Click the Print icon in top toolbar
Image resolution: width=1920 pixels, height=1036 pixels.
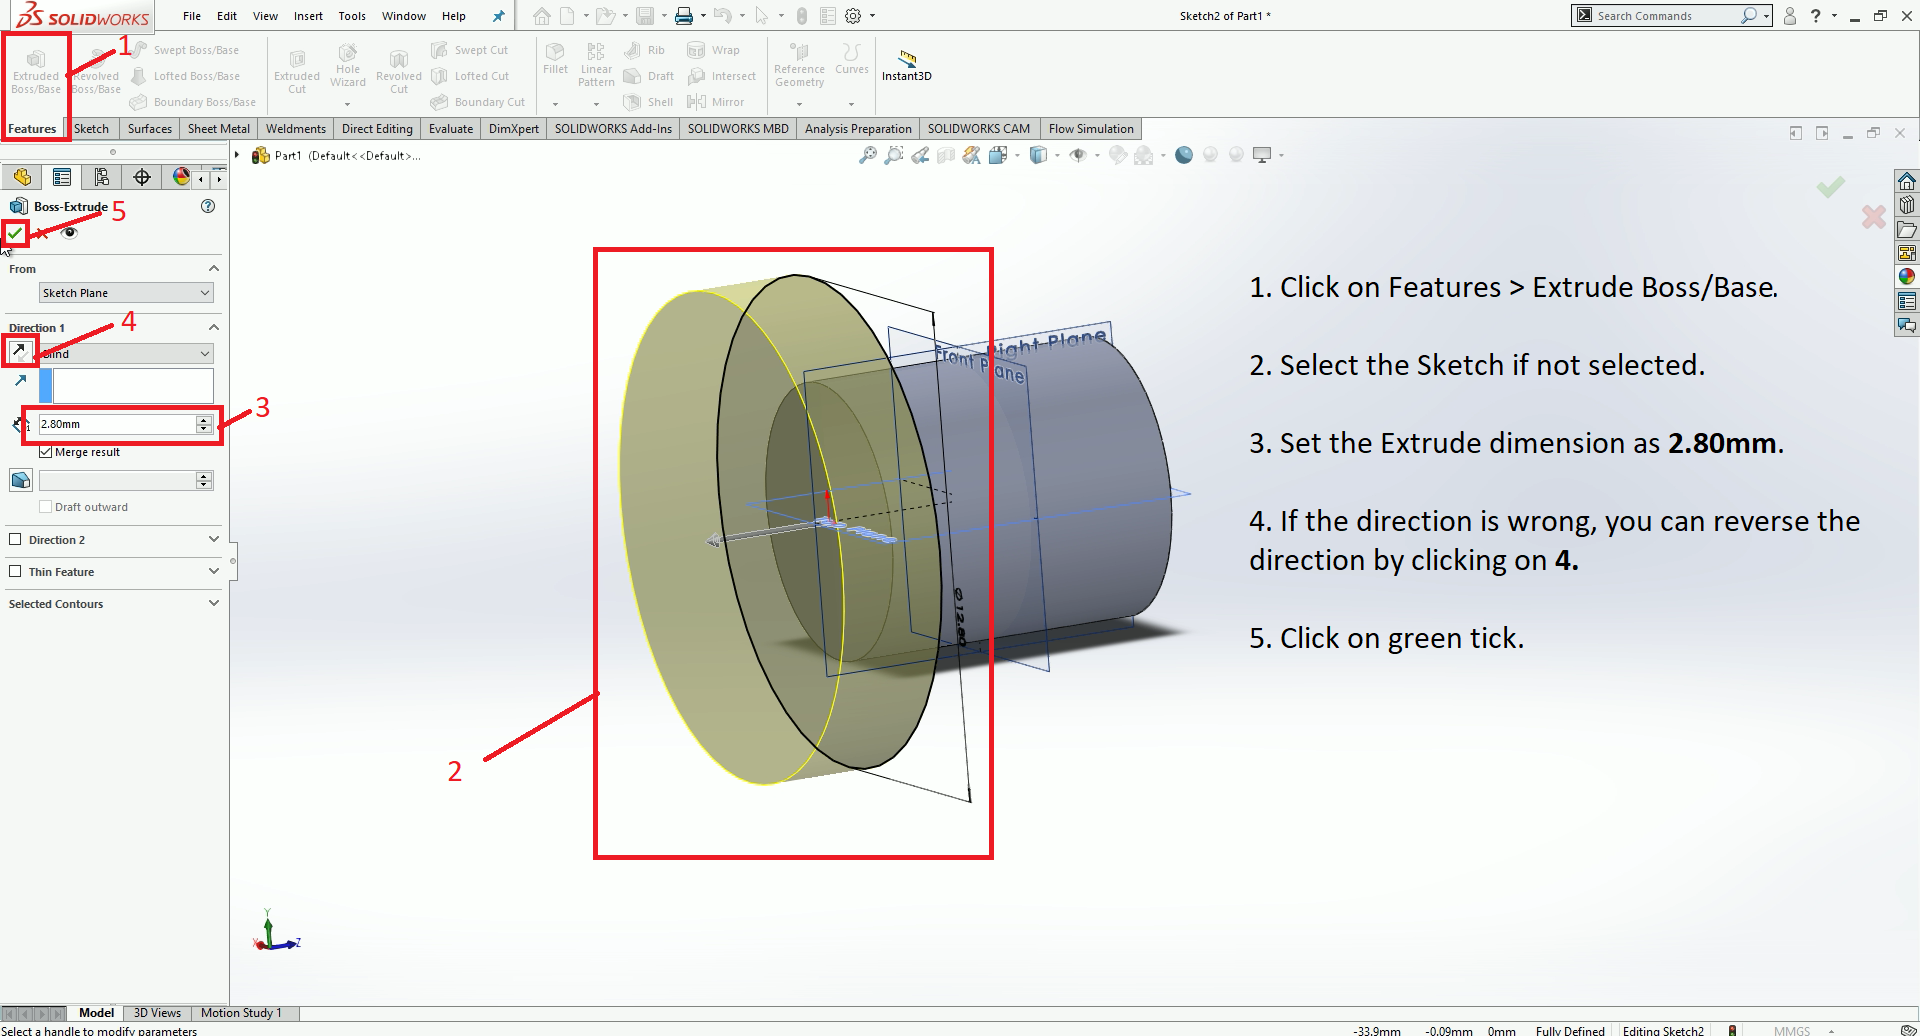click(x=684, y=16)
